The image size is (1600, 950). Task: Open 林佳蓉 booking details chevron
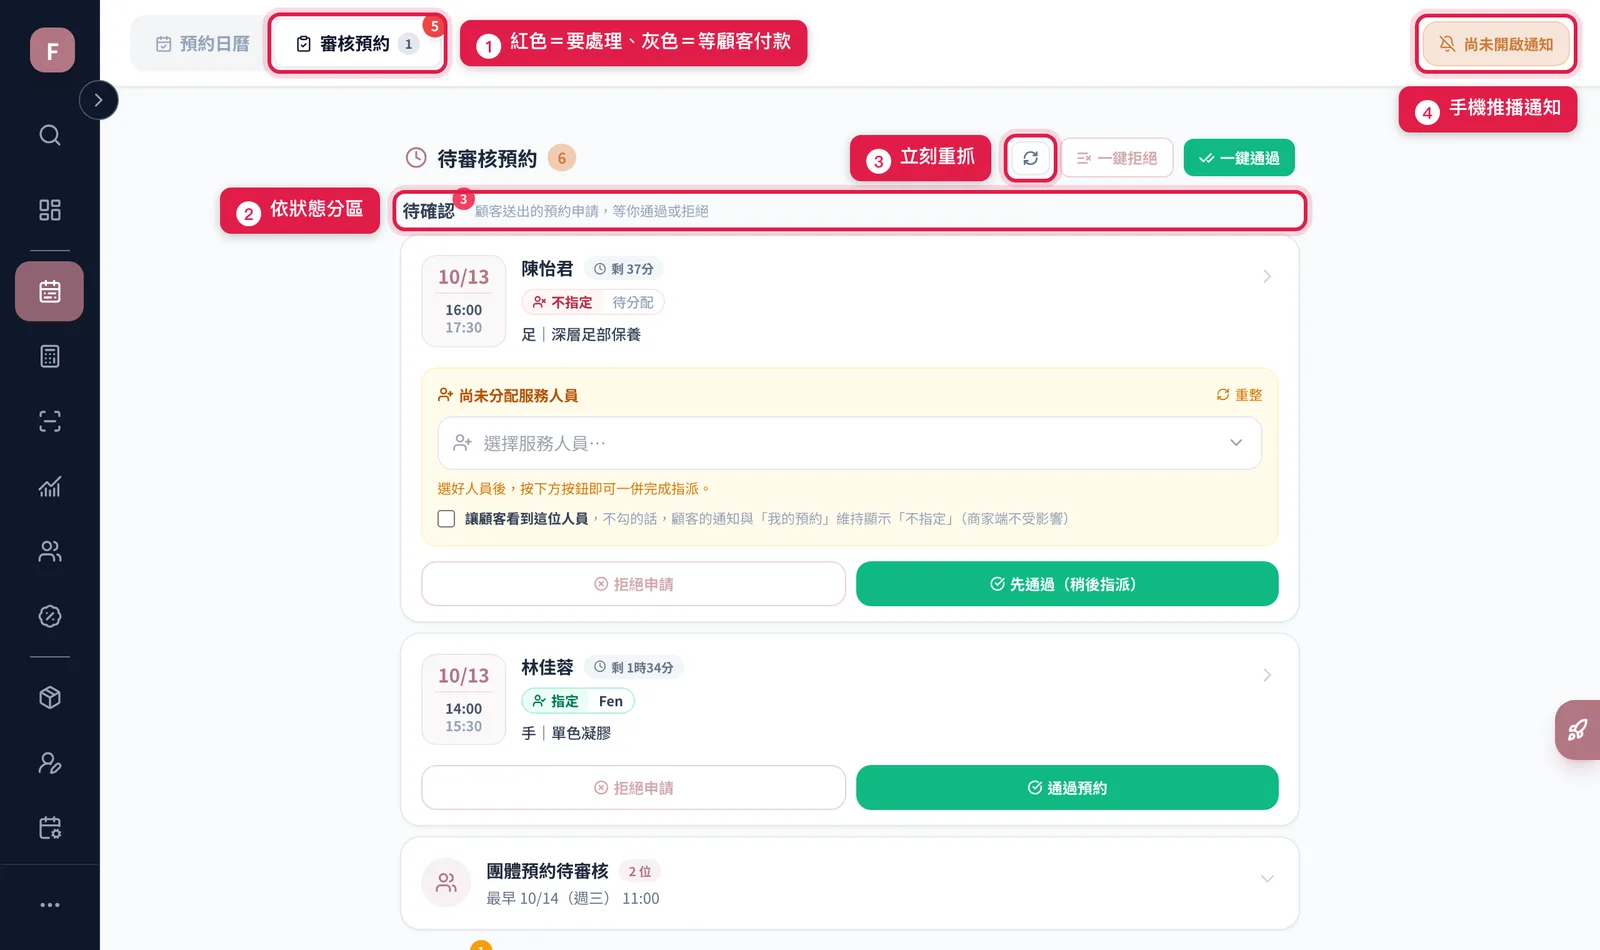(x=1267, y=675)
